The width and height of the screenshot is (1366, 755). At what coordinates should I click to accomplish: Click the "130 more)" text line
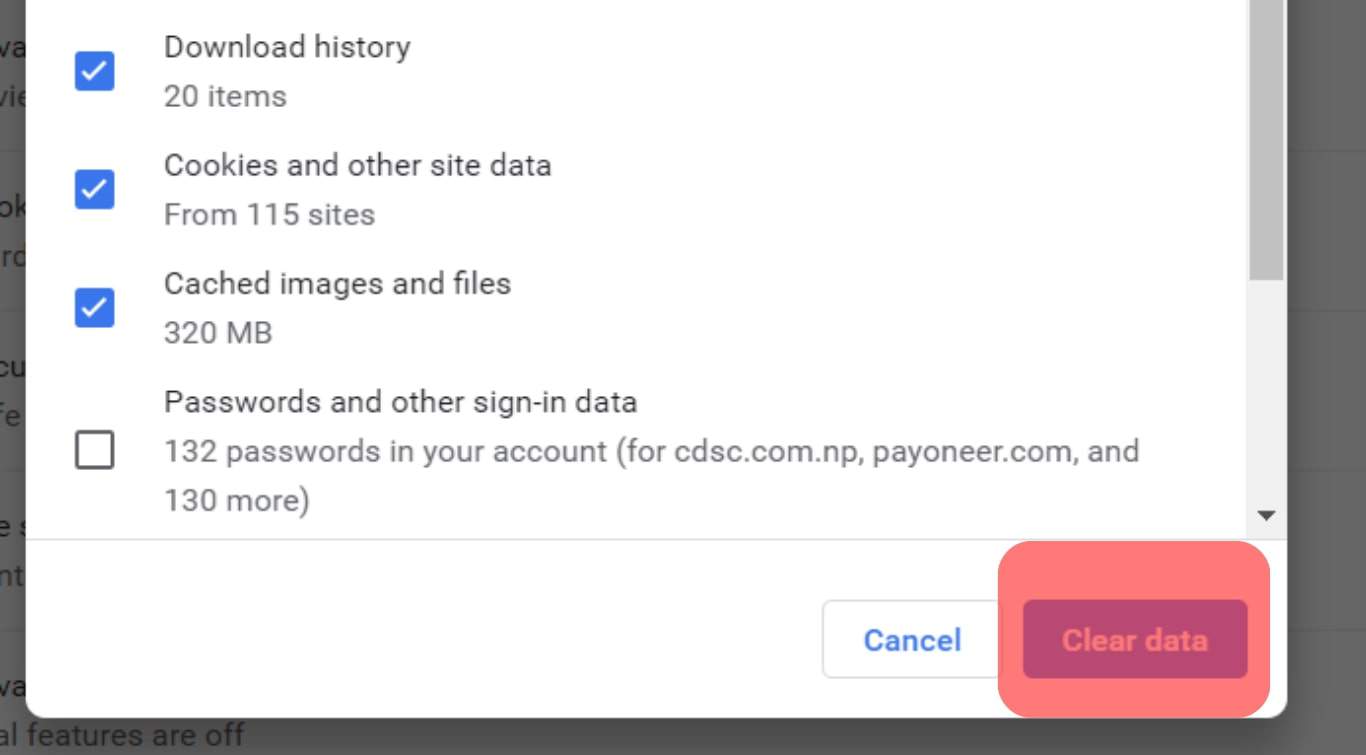[237, 500]
